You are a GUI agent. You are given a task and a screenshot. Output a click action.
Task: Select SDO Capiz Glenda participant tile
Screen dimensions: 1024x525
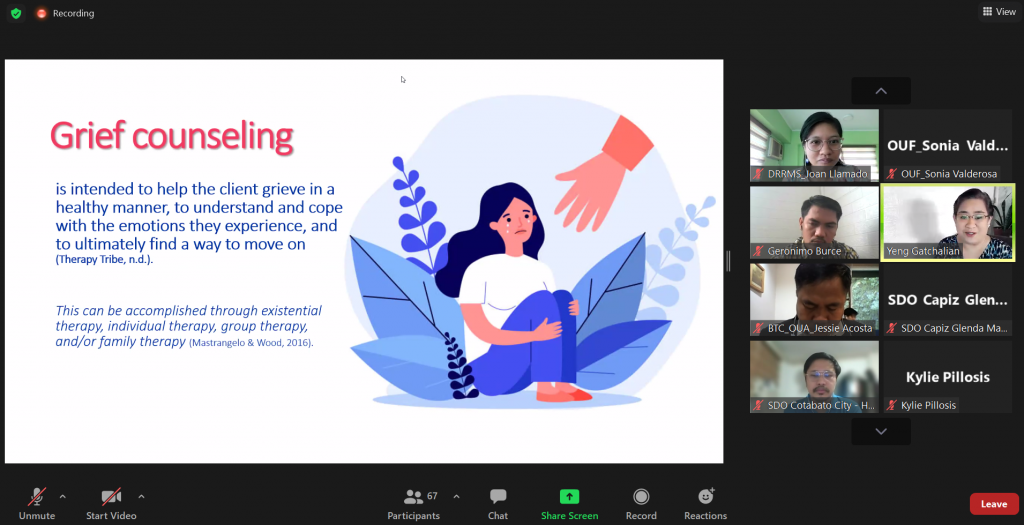click(x=948, y=299)
